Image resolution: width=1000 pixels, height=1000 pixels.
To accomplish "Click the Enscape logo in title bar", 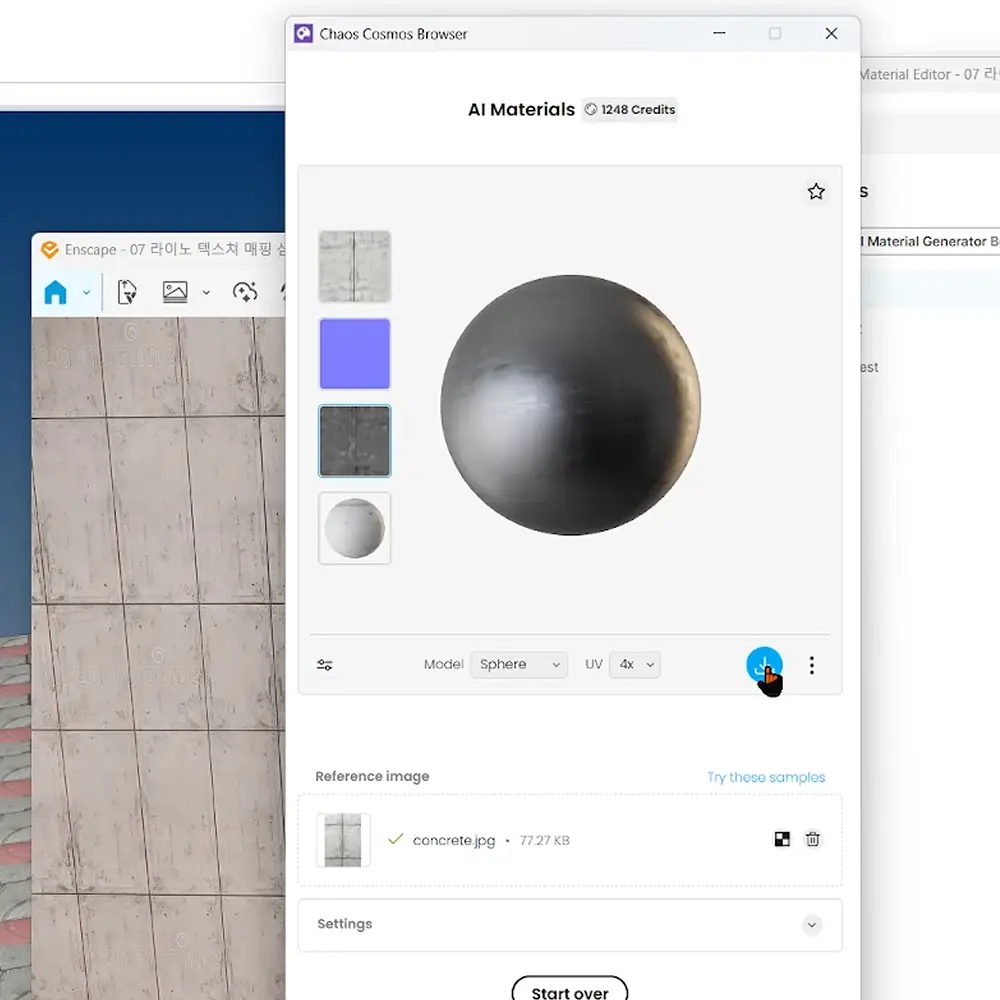I will pos(49,249).
